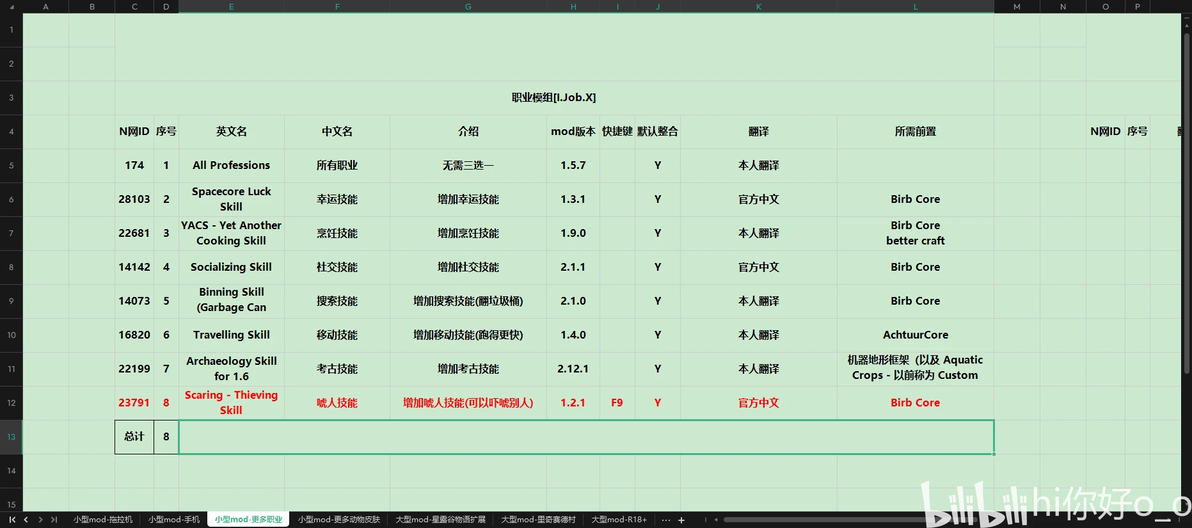Click the 无需三选一 cell

click(x=468, y=165)
